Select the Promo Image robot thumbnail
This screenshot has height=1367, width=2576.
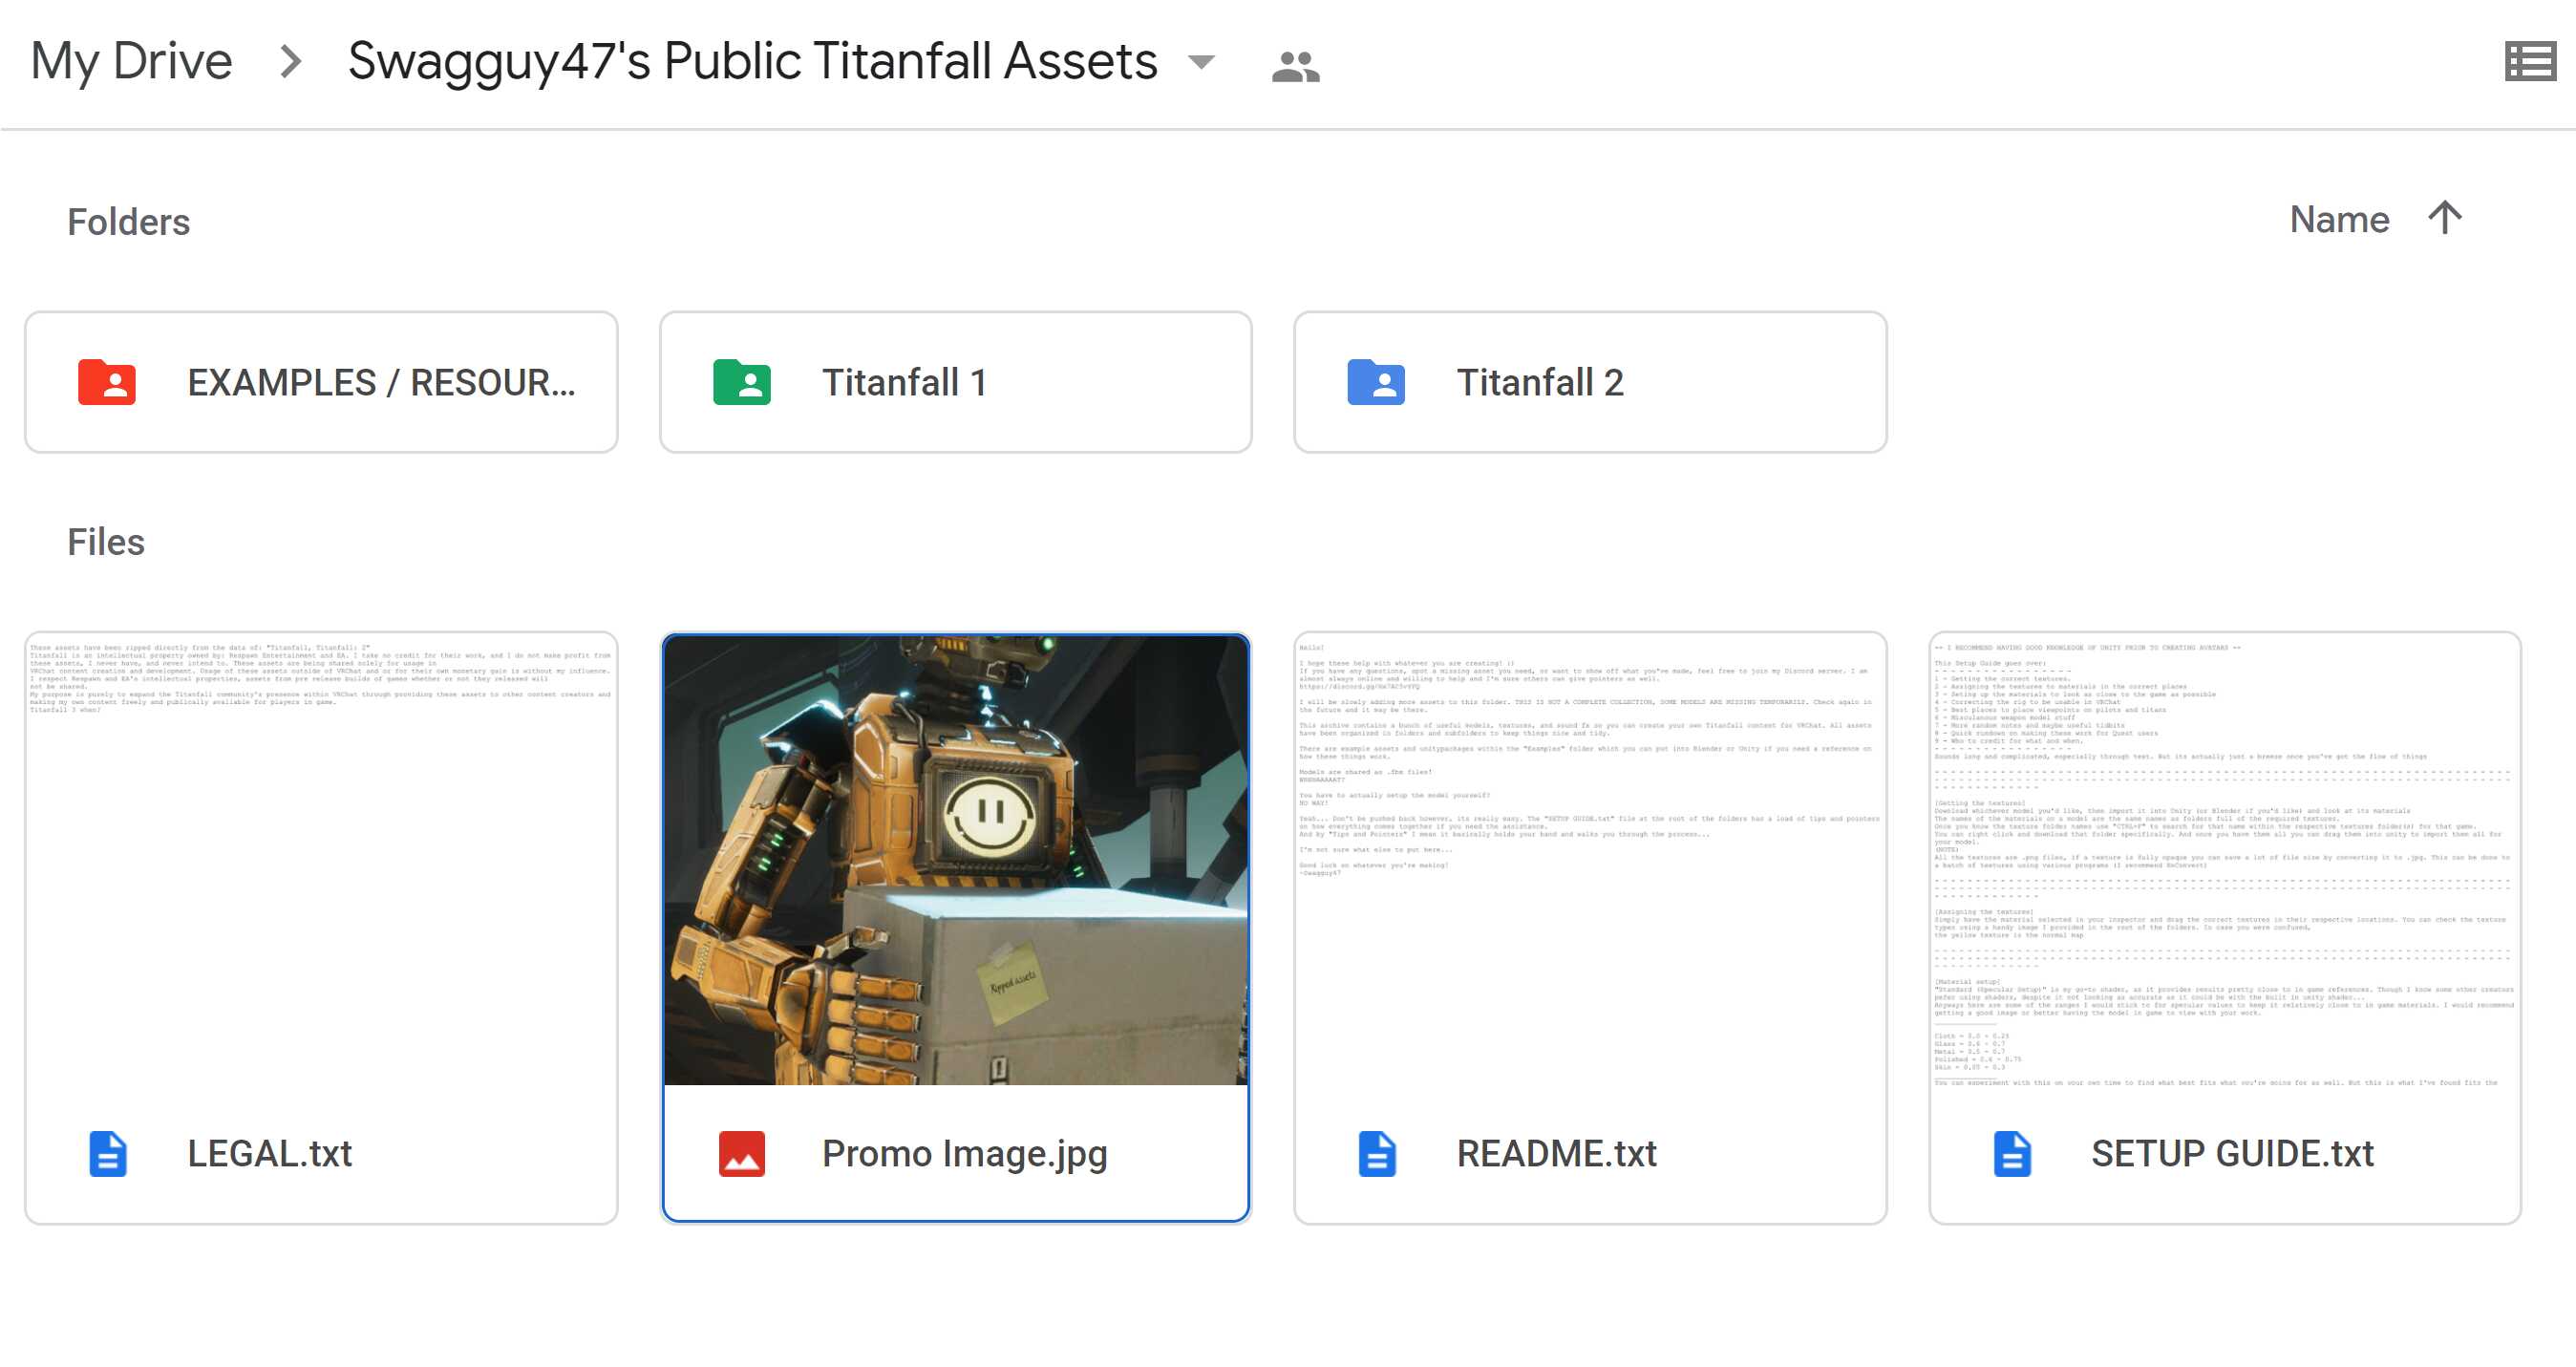(955, 860)
